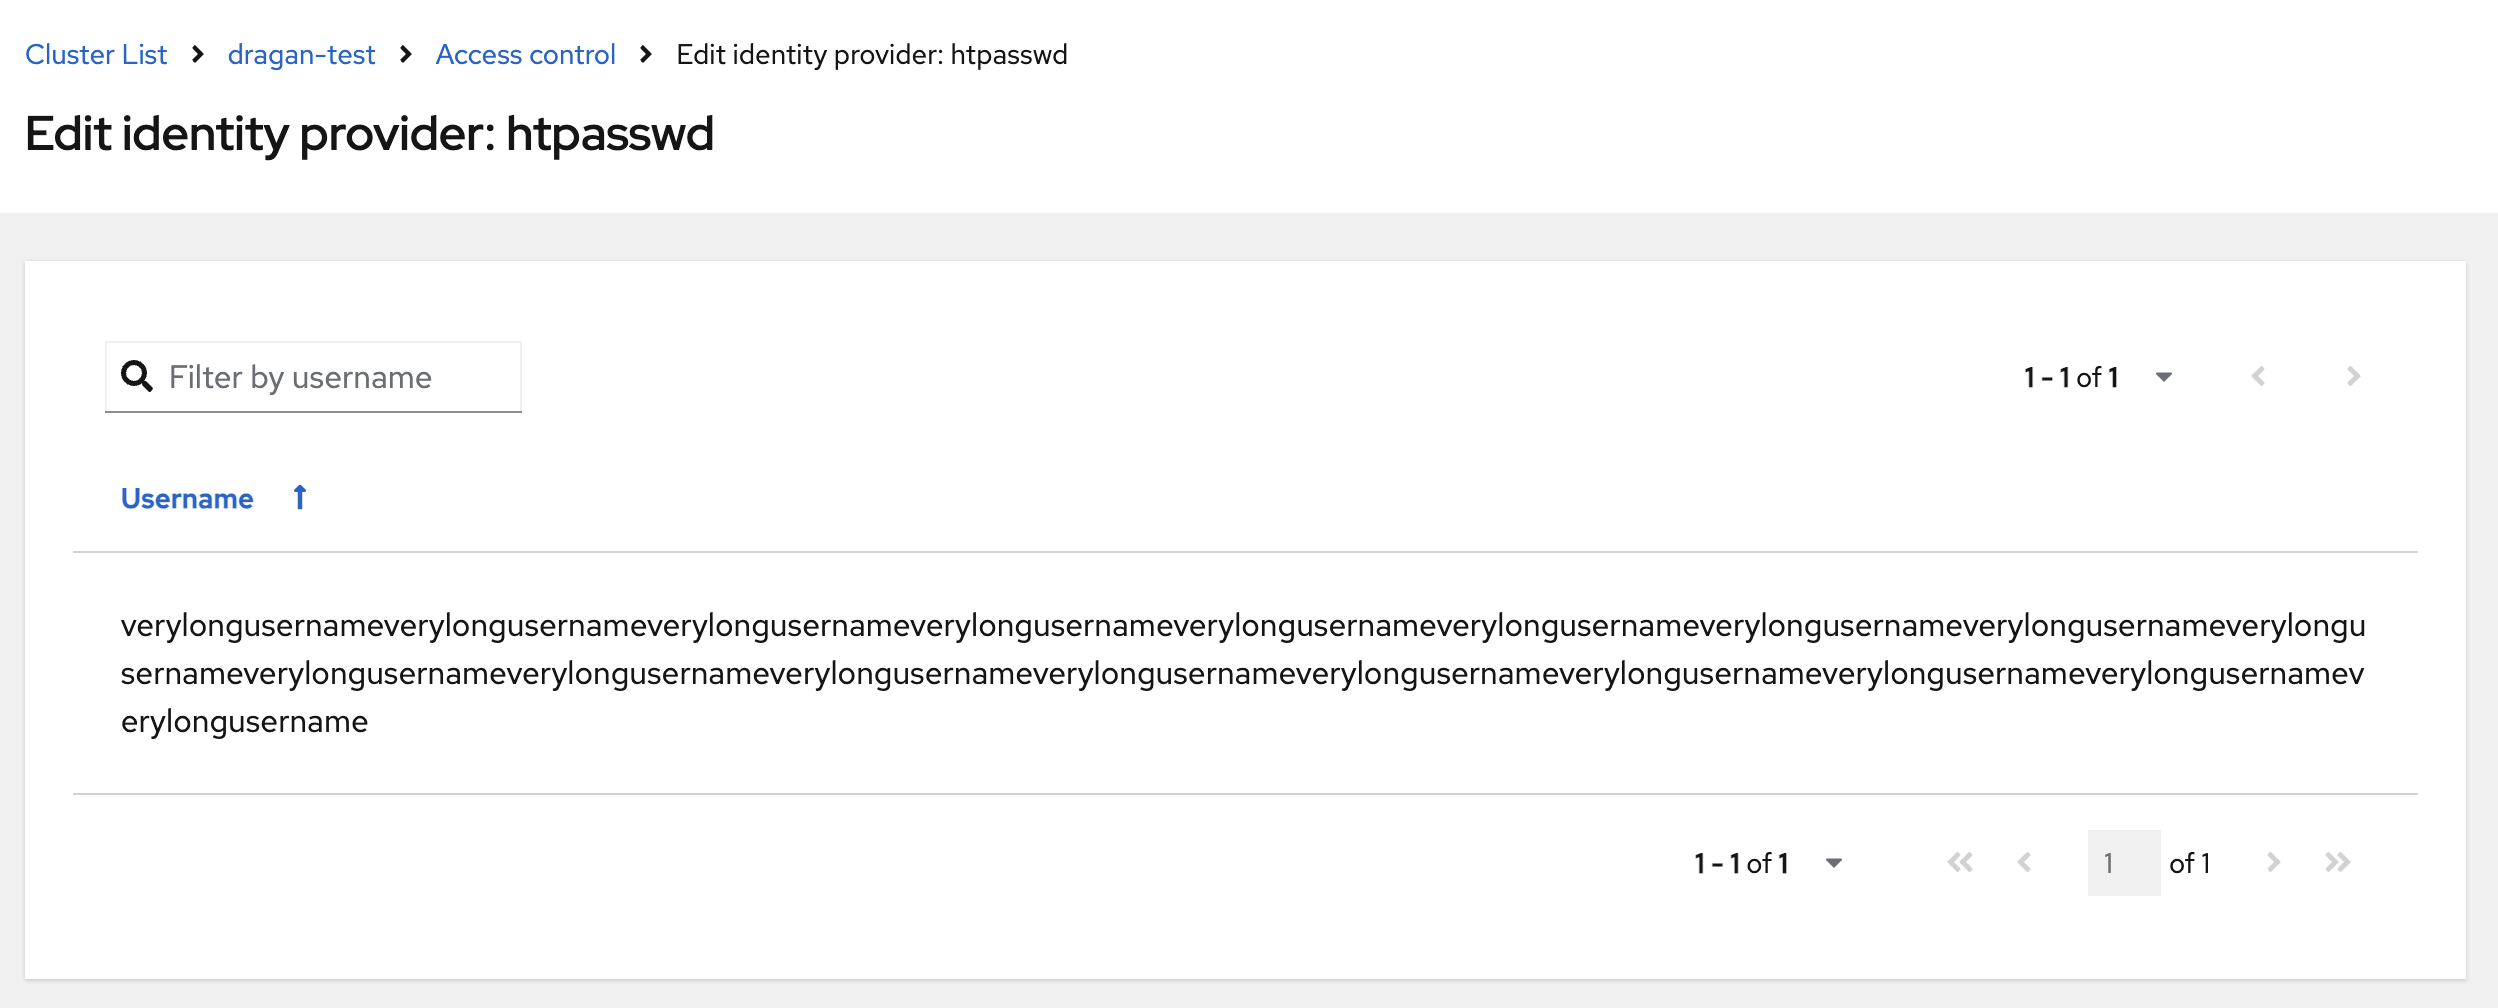Viewport: 2498px width, 1008px height.
Task: Click the 'of 1' total pages label
Action: 2190,863
